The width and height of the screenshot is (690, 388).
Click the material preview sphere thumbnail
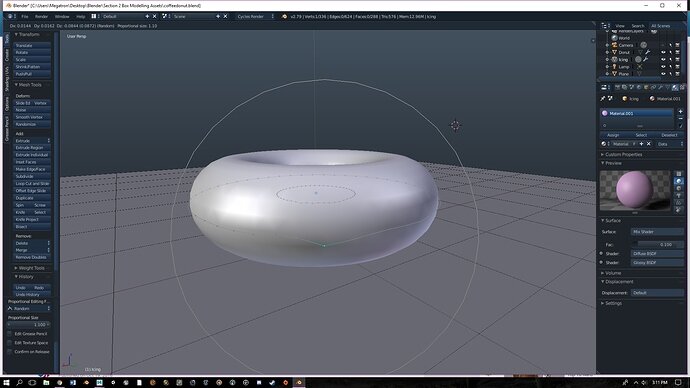(635, 189)
